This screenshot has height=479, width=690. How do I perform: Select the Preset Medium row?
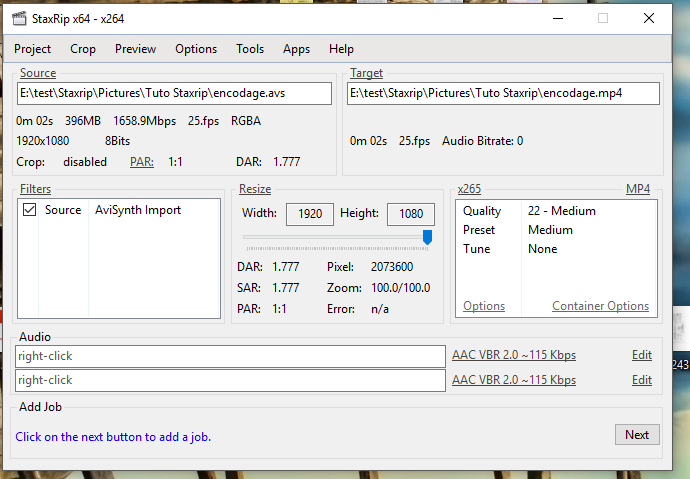click(556, 230)
